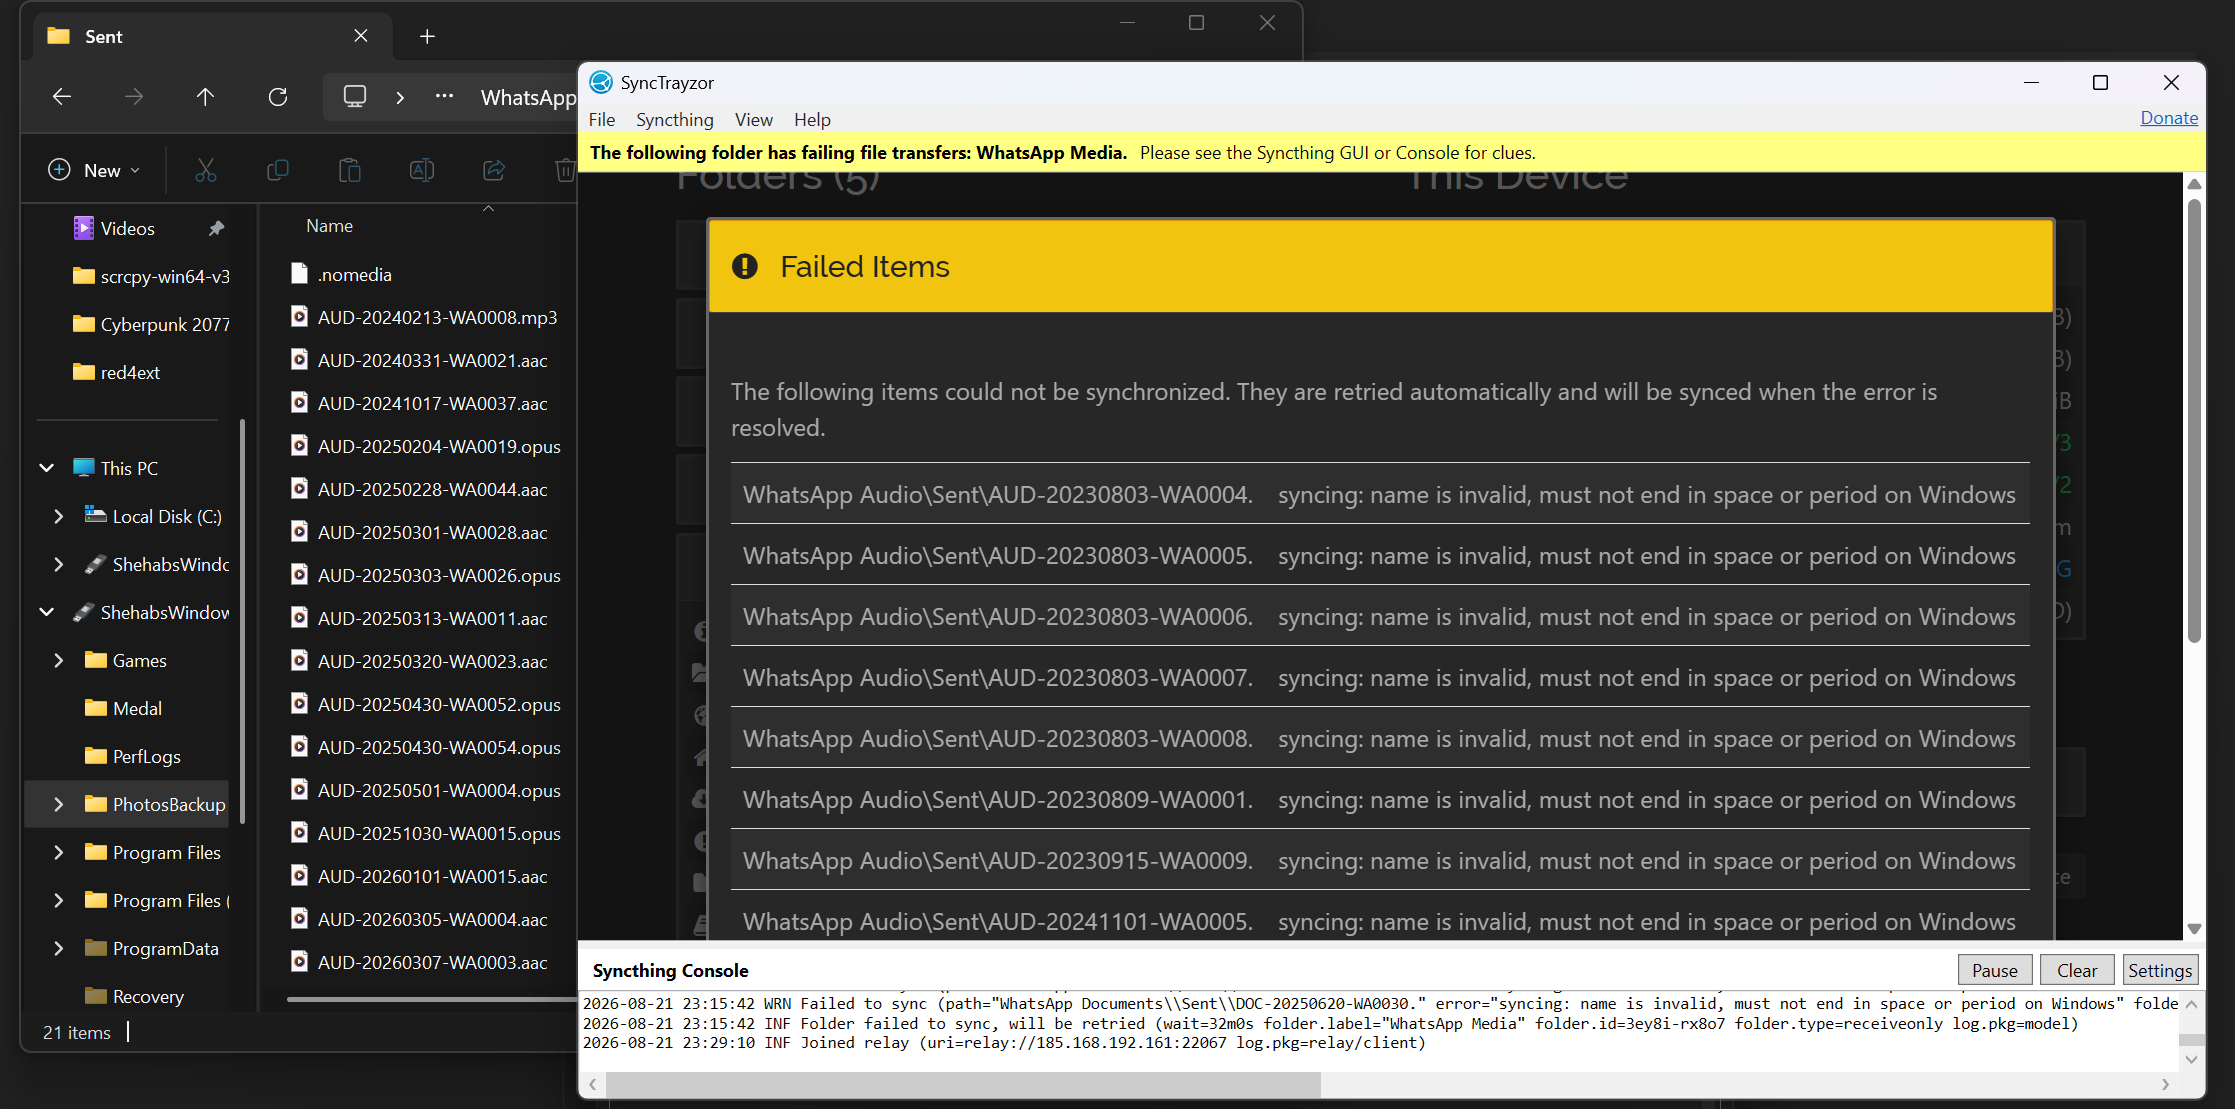Open the address bar ellipsis overflow in Explorer

(444, 96)
